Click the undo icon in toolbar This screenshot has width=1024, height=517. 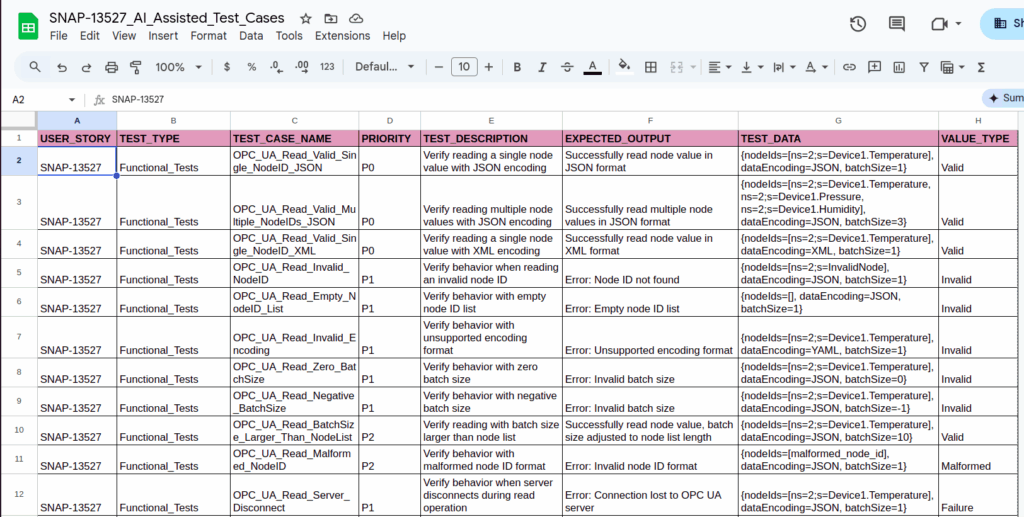click(62, 67)
